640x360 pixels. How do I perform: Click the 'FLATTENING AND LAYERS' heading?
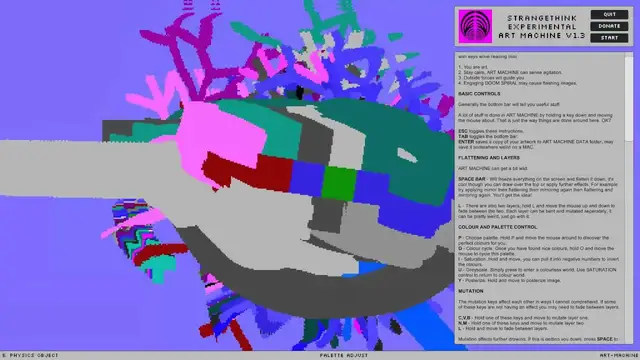489,158
